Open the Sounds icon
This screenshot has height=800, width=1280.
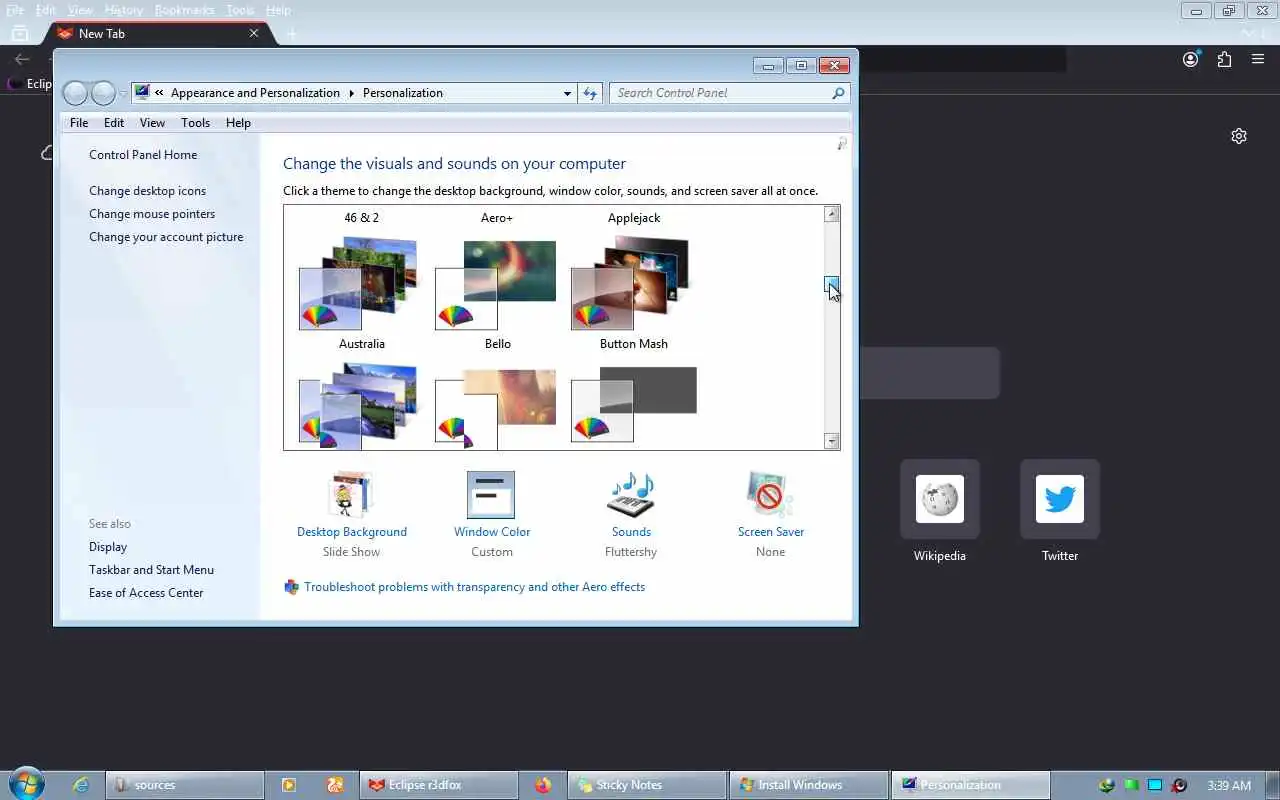click(631, 495)
